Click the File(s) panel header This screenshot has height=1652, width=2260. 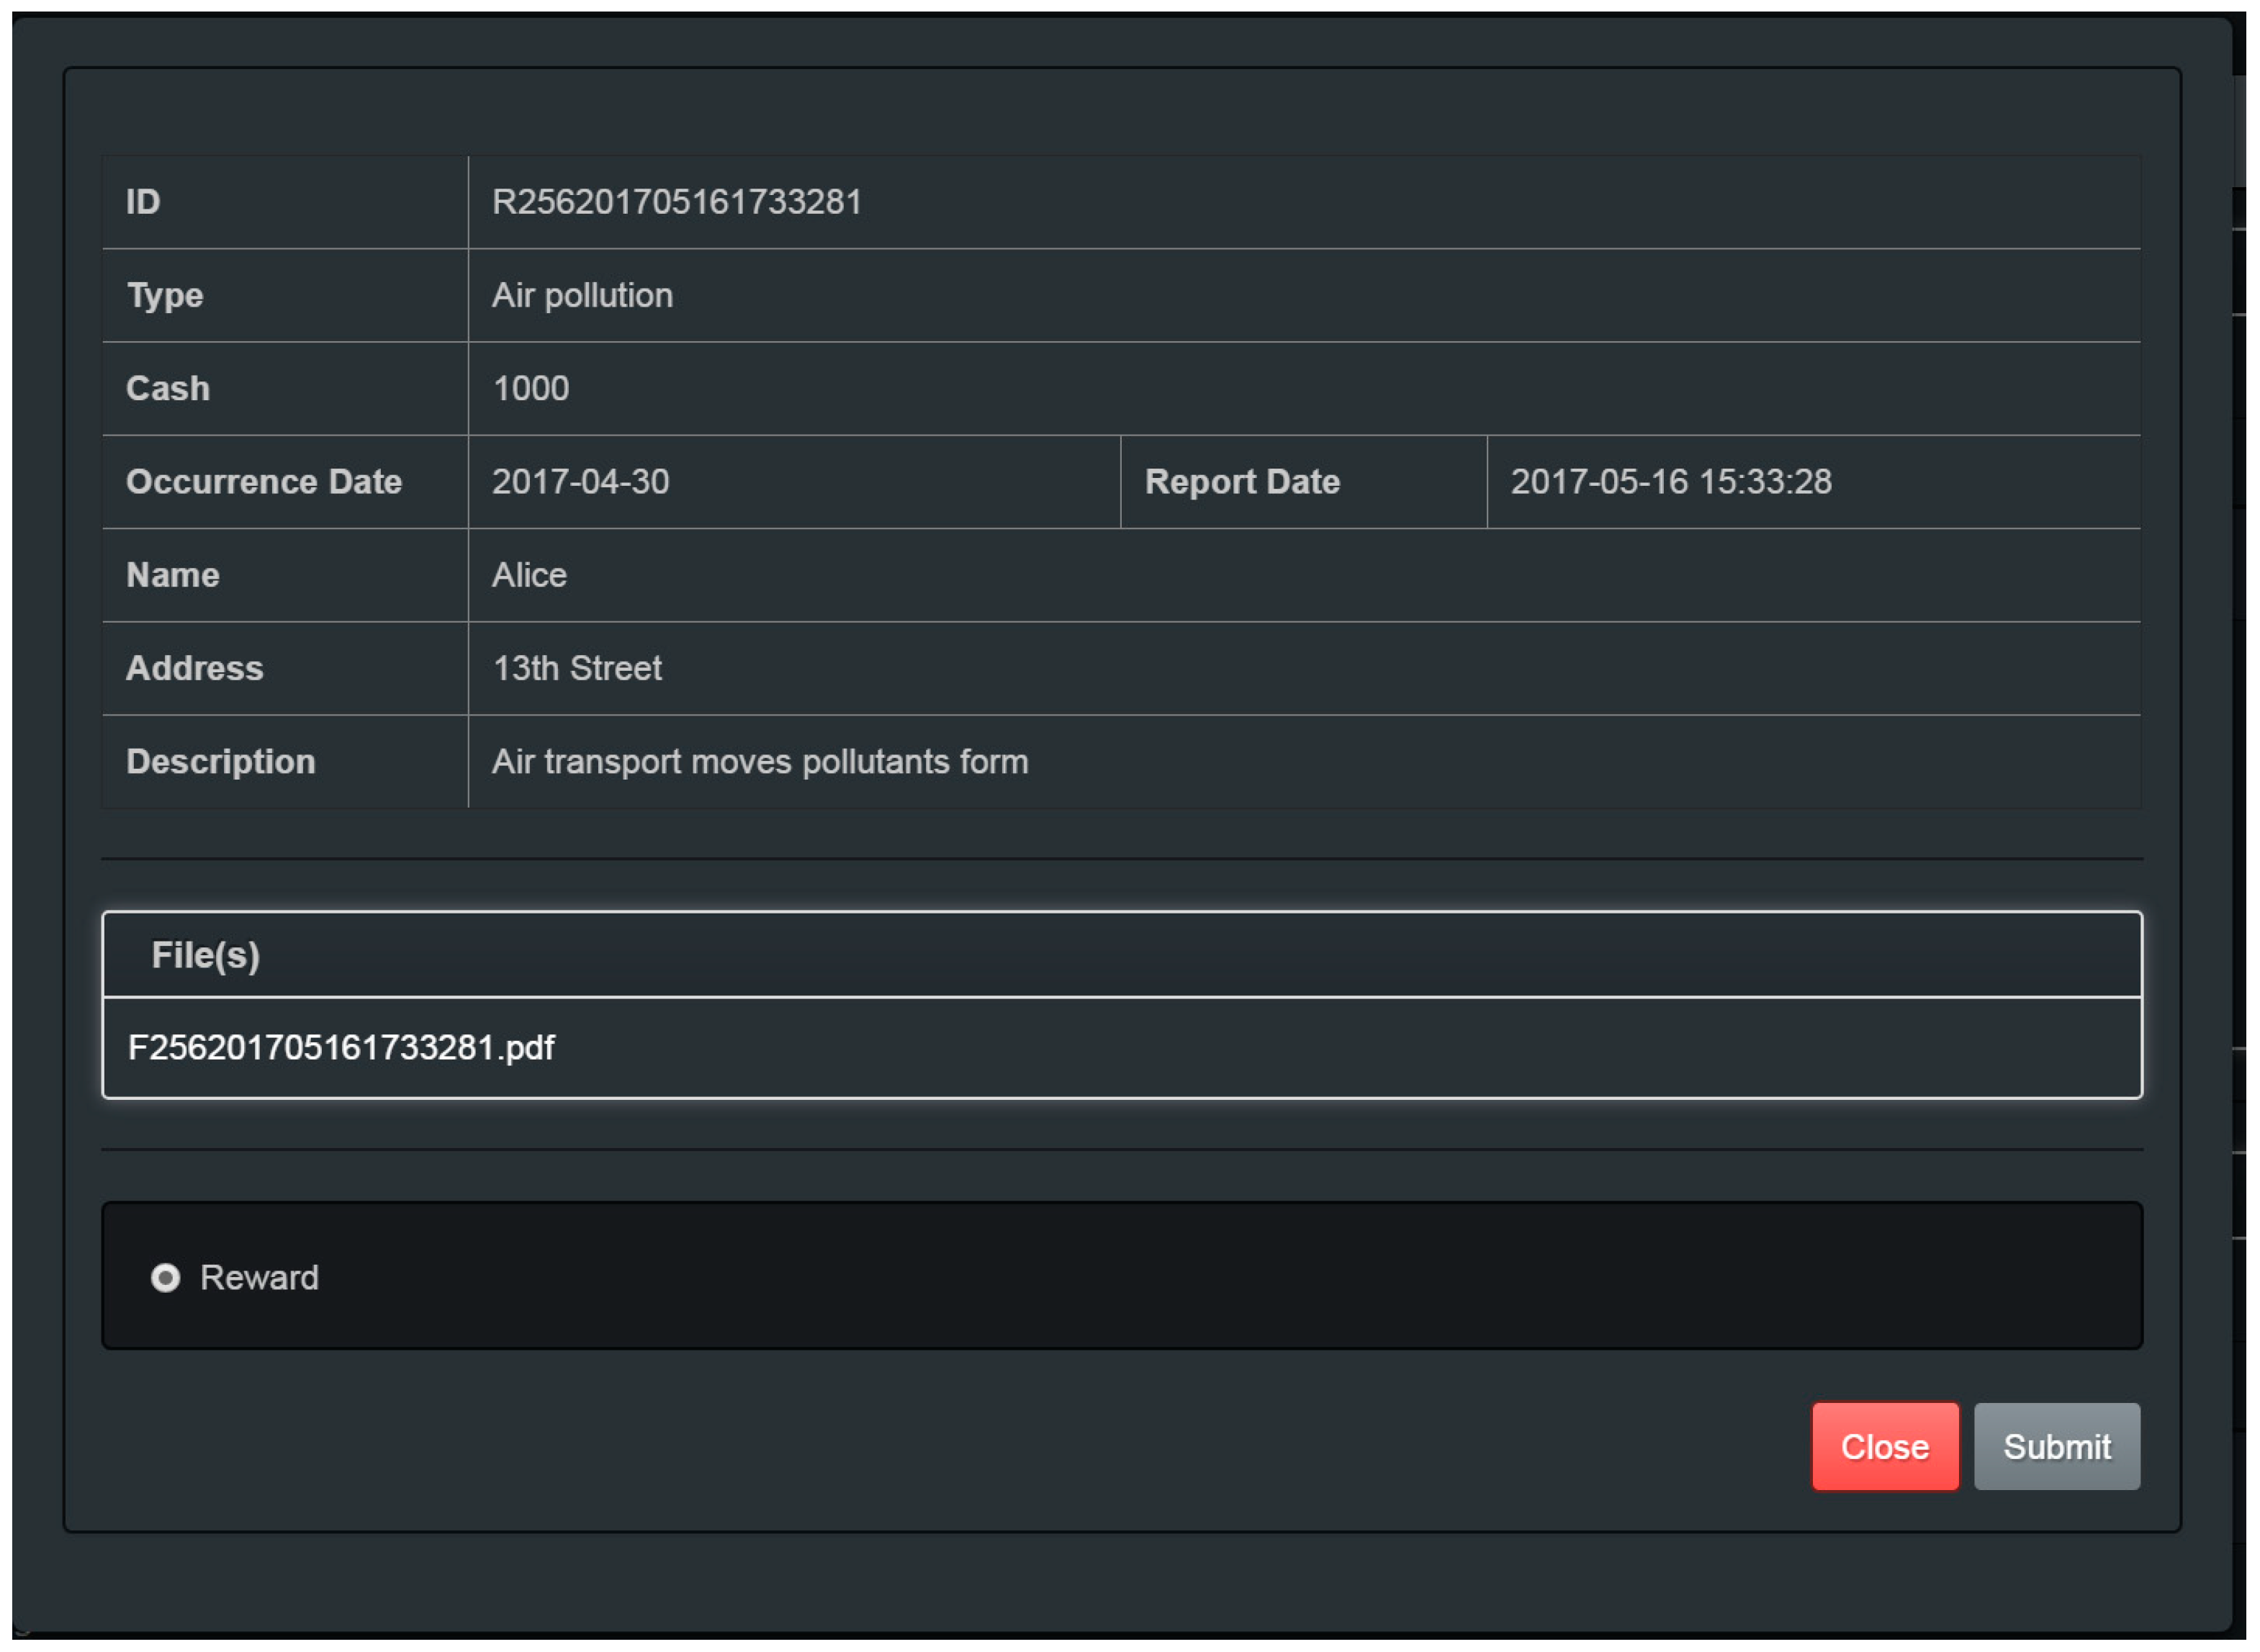point(205,955)
